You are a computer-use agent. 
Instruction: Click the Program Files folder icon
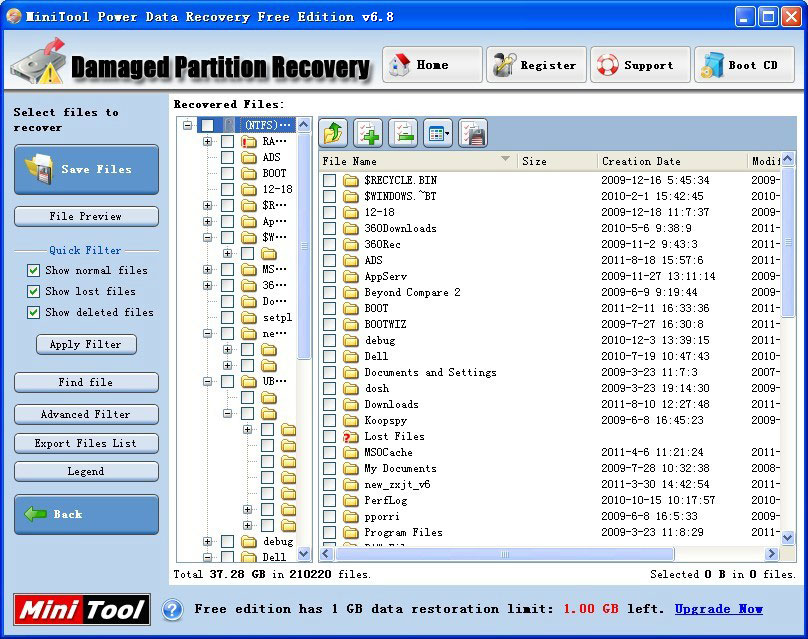point(351,532)
